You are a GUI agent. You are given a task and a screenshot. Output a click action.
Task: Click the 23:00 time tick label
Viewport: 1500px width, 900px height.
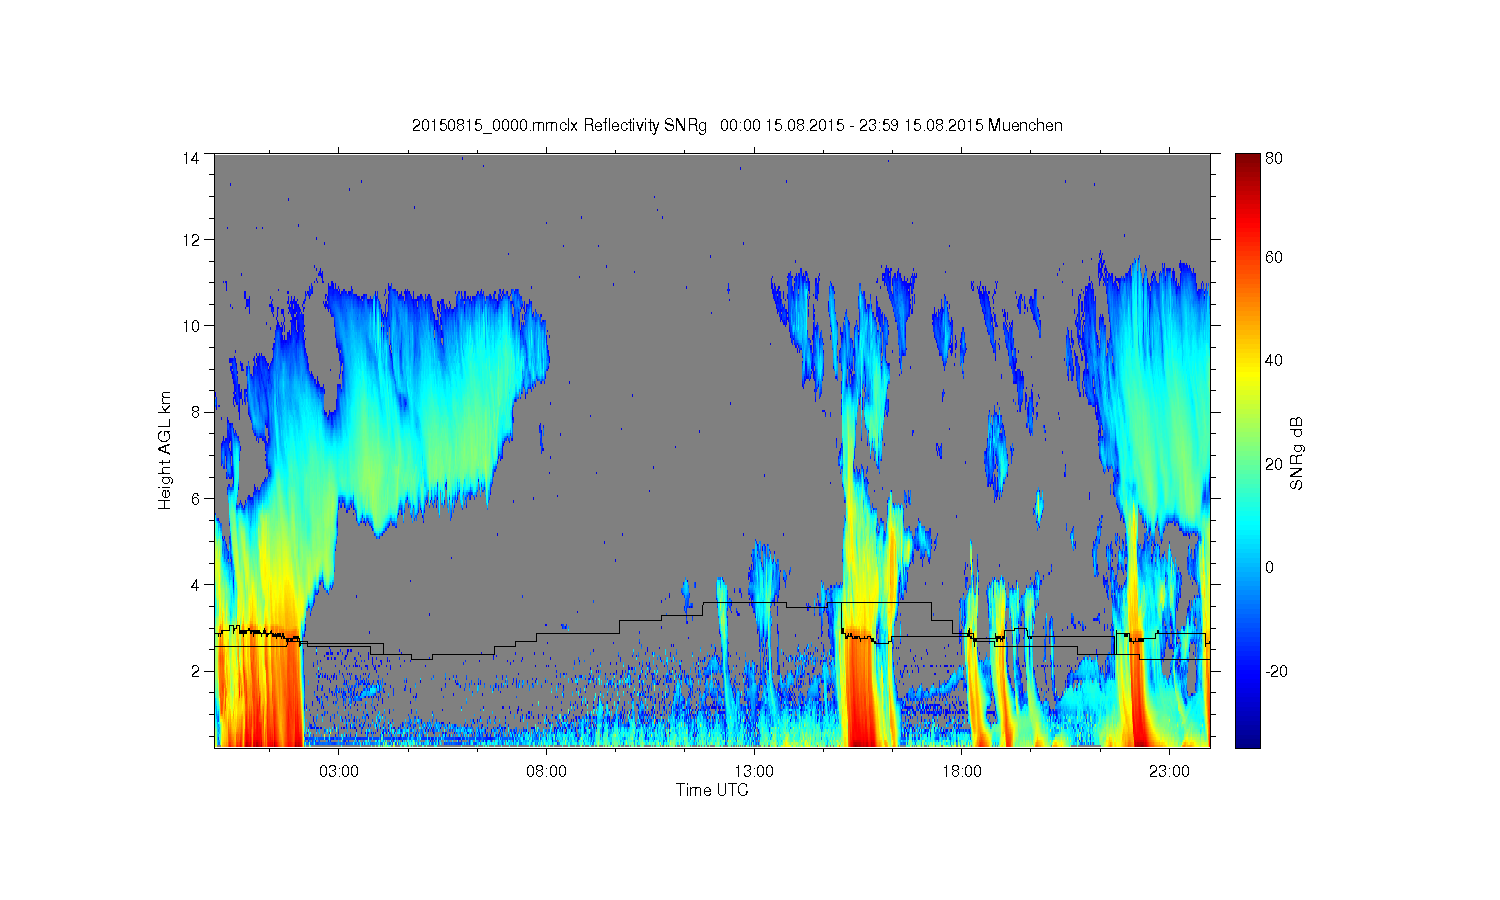click(1169, 772)
